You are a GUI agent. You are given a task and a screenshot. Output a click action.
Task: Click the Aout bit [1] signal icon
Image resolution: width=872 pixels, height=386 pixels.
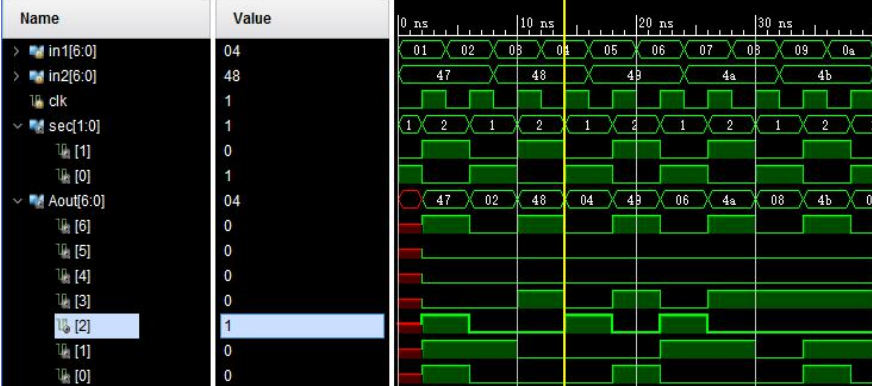coord(63,351)
